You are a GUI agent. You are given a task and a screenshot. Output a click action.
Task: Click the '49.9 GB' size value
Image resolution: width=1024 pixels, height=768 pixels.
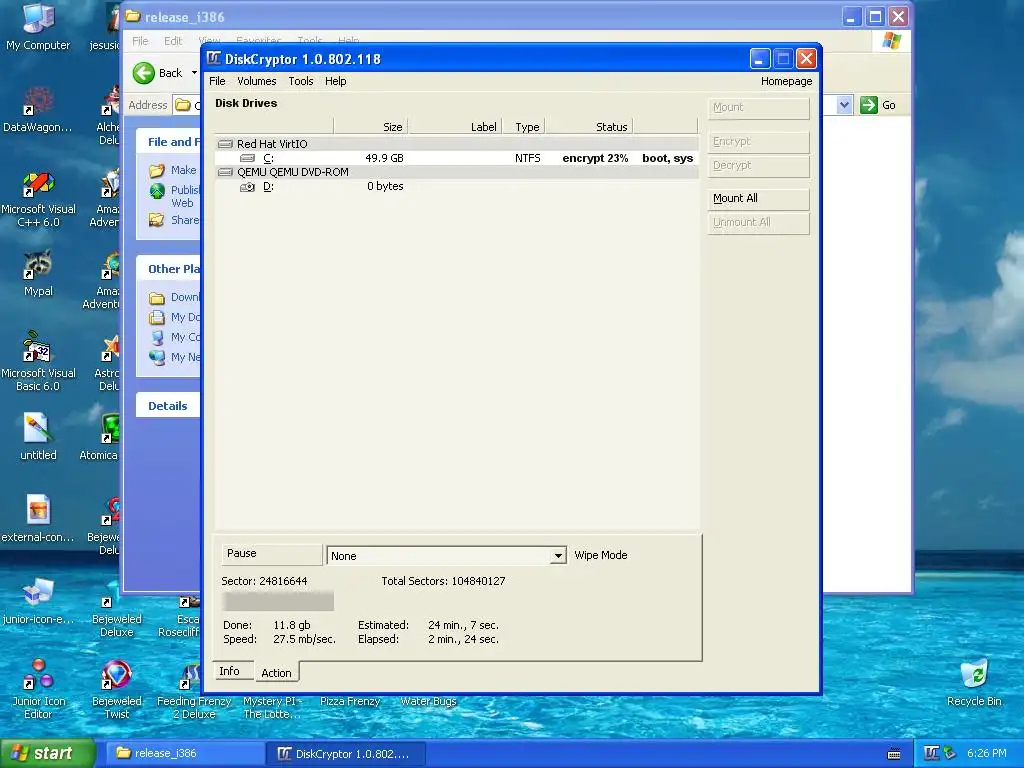[x=384, y=158]
